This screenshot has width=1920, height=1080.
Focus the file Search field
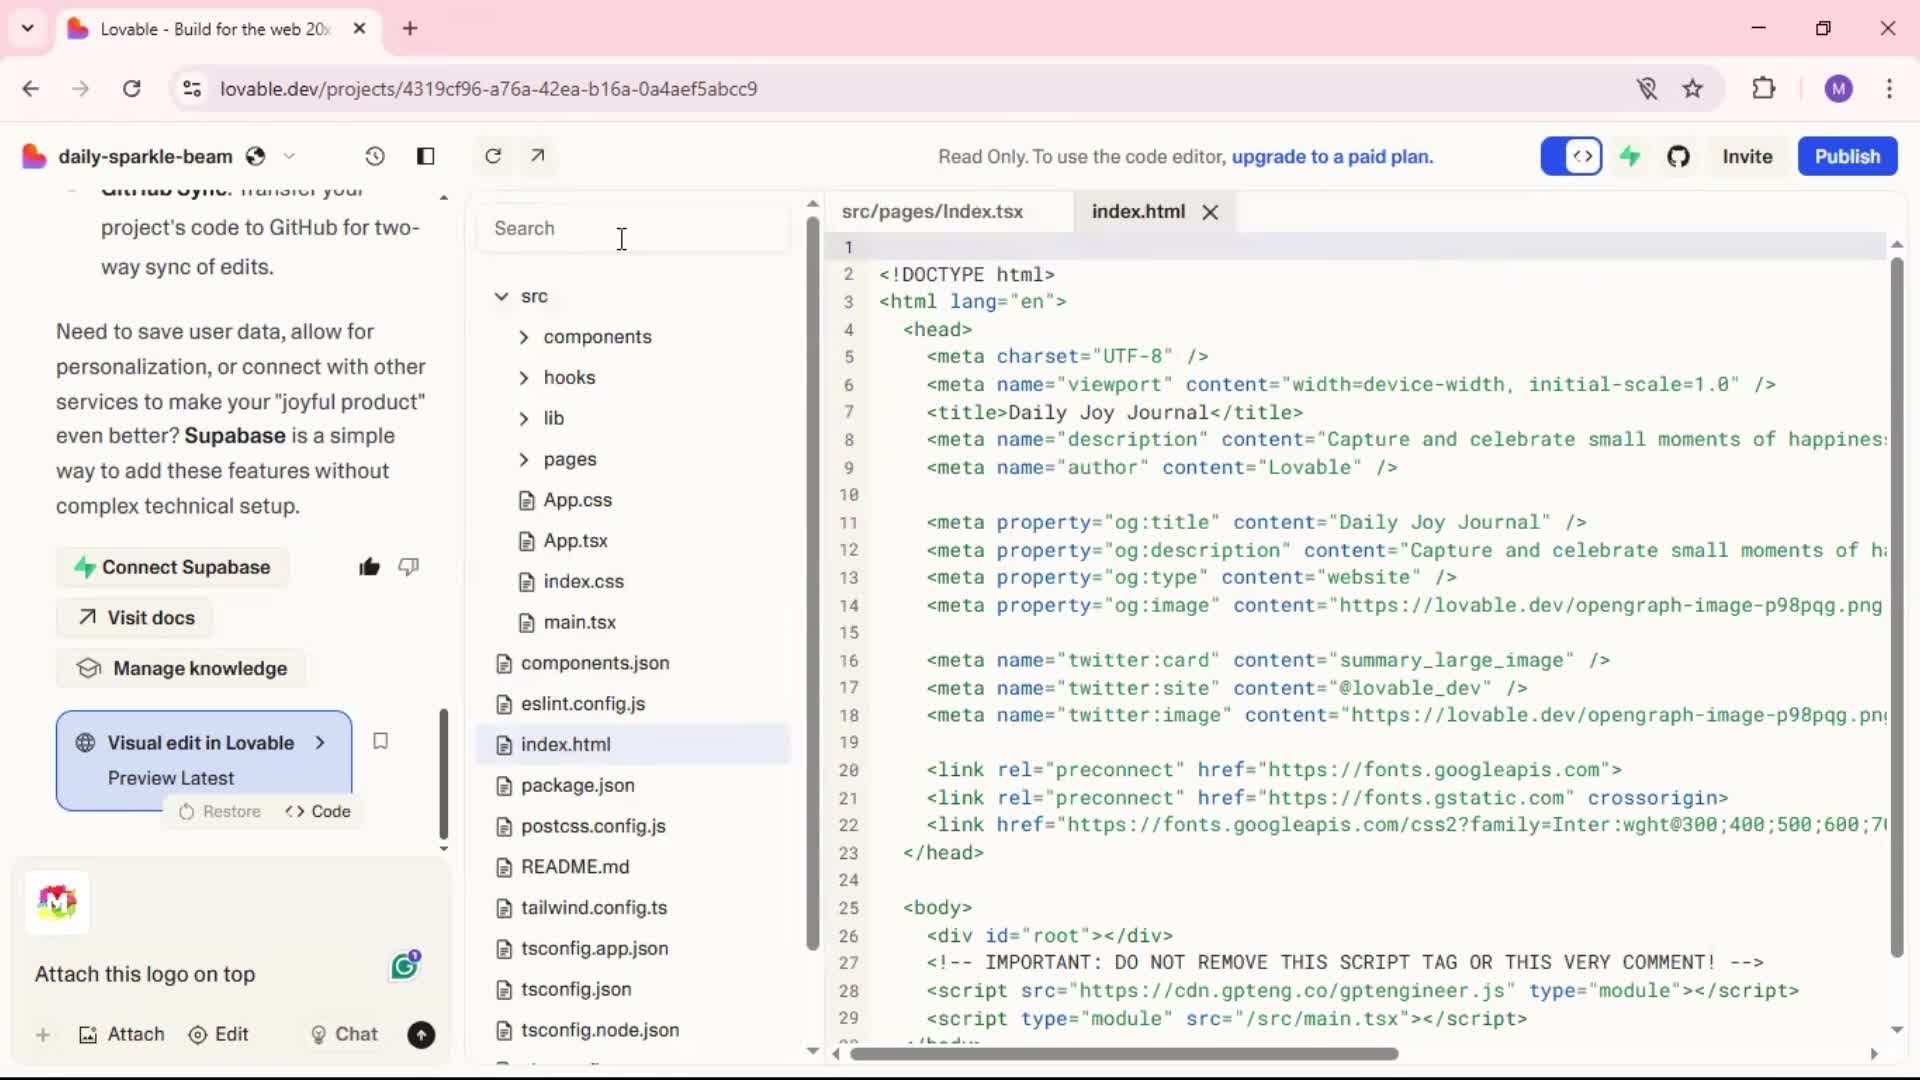(x=634, y=228)
